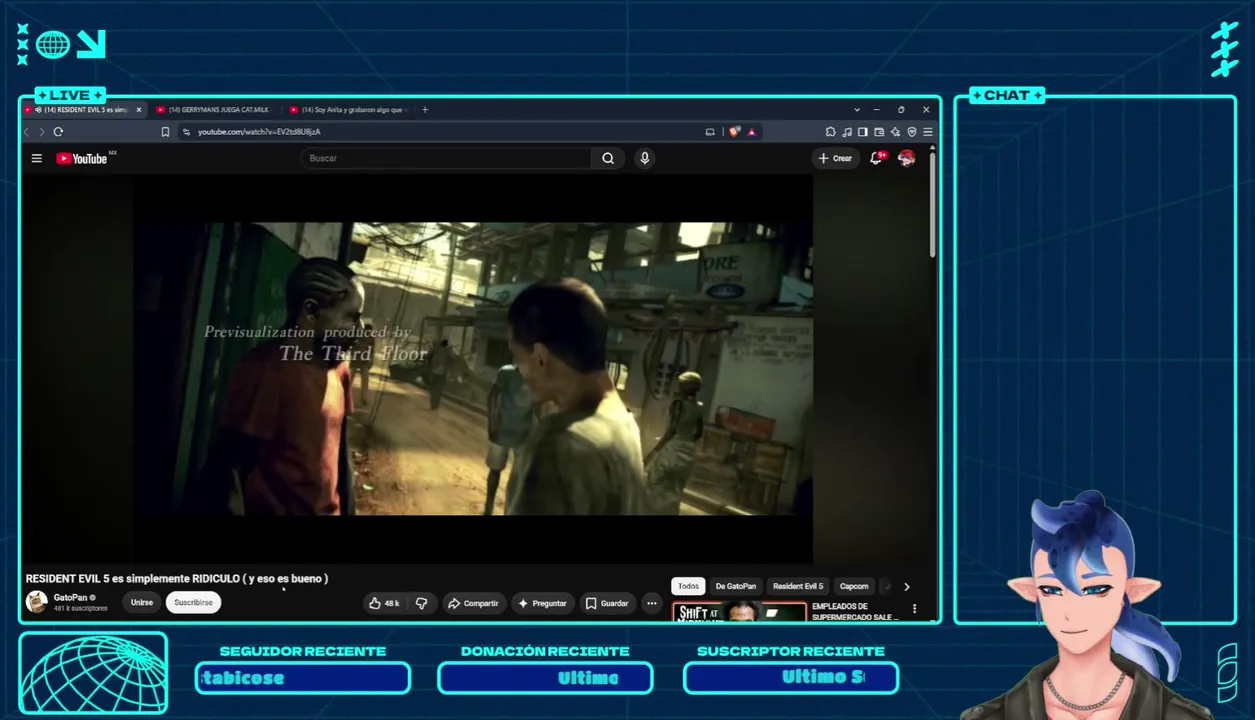
Task: Open the browser extensions puzzle icon
Action: pos(830,132)
